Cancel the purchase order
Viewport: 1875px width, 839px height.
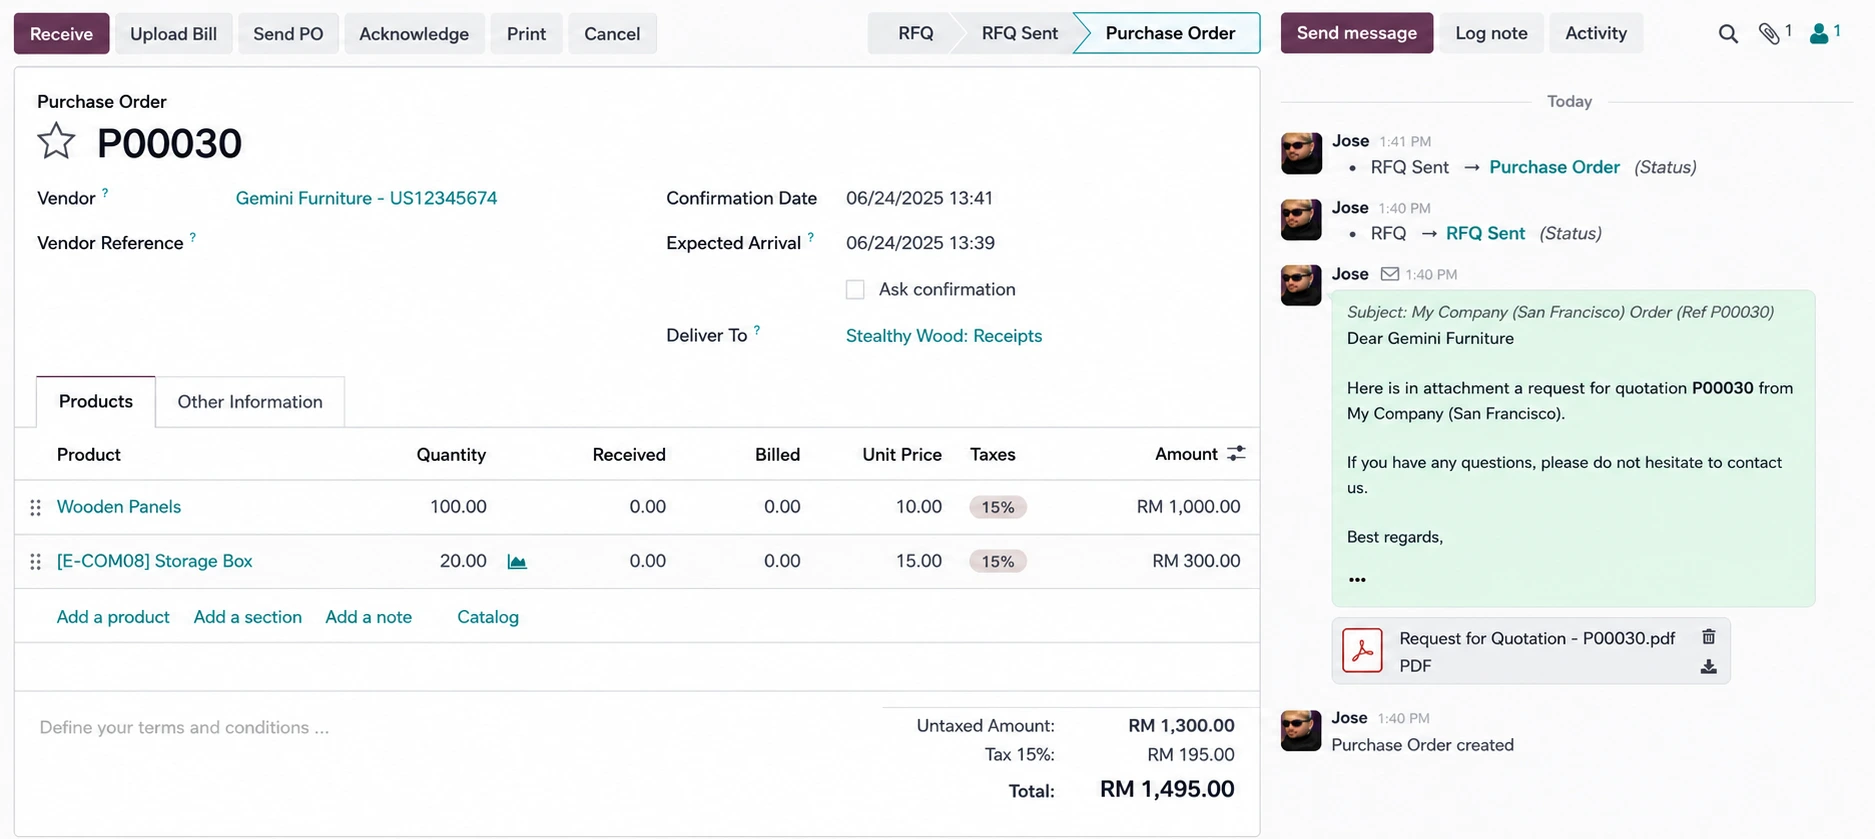(x=612, y=34)
